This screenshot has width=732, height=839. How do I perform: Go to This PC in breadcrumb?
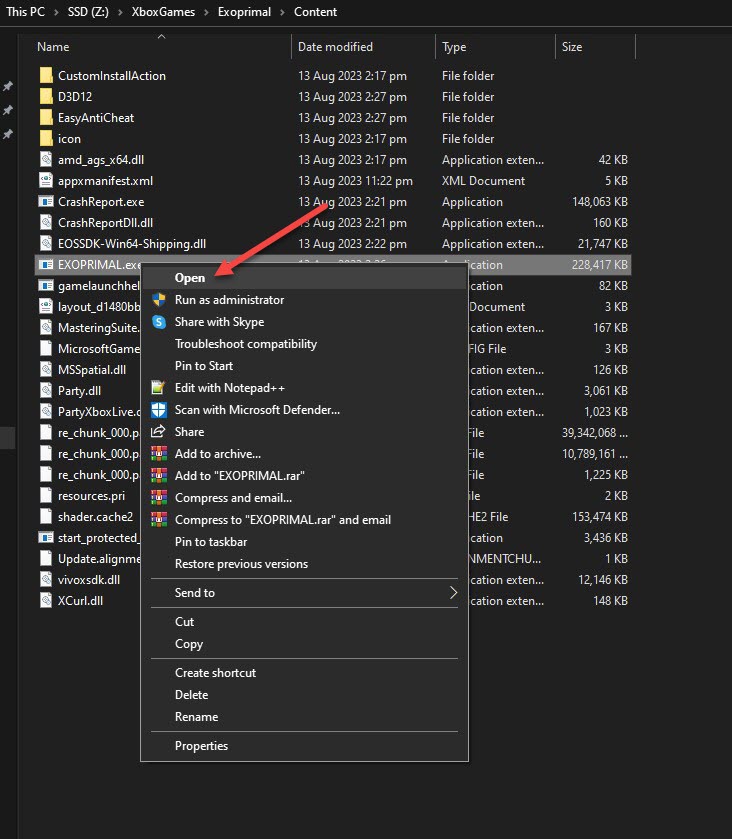(25, 12)
